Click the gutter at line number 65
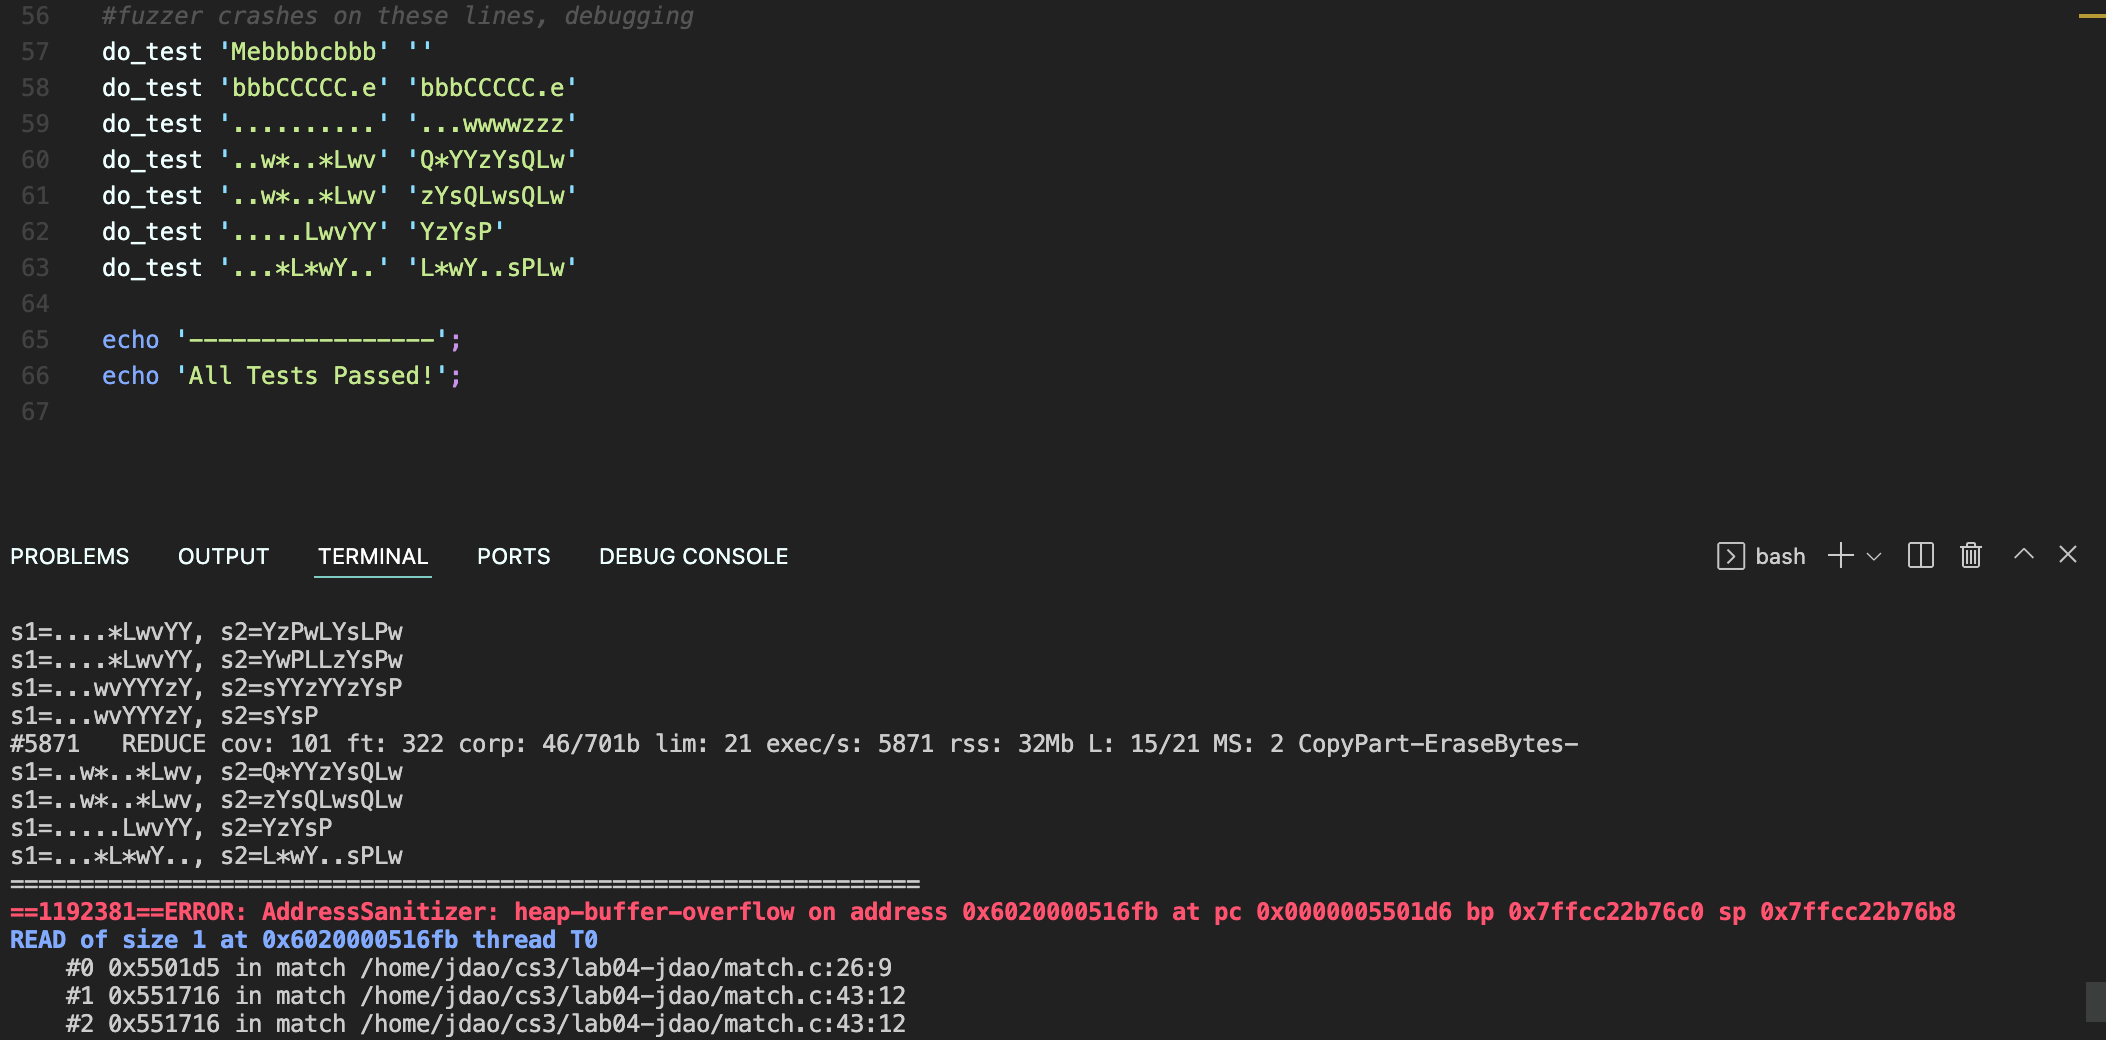This screenshot has width=2106, height=1040. 35,340
